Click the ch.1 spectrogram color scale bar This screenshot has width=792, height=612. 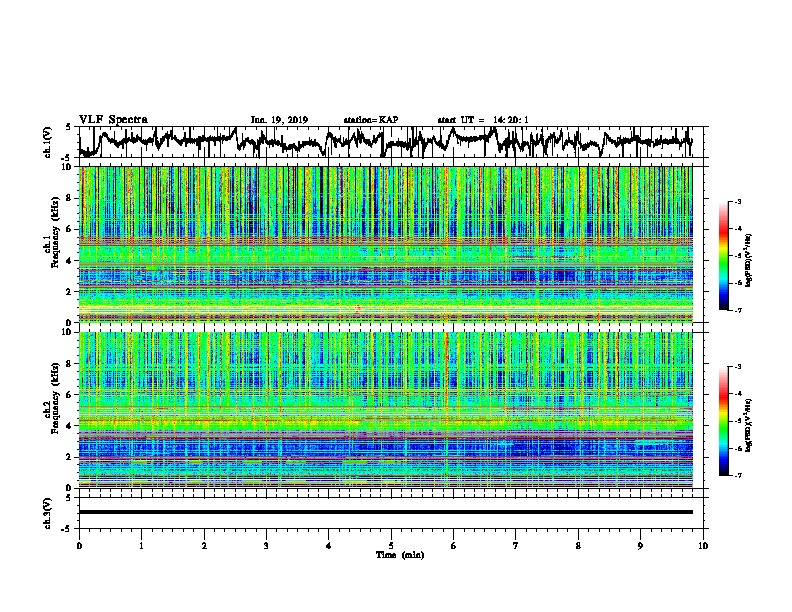point(723,256)
